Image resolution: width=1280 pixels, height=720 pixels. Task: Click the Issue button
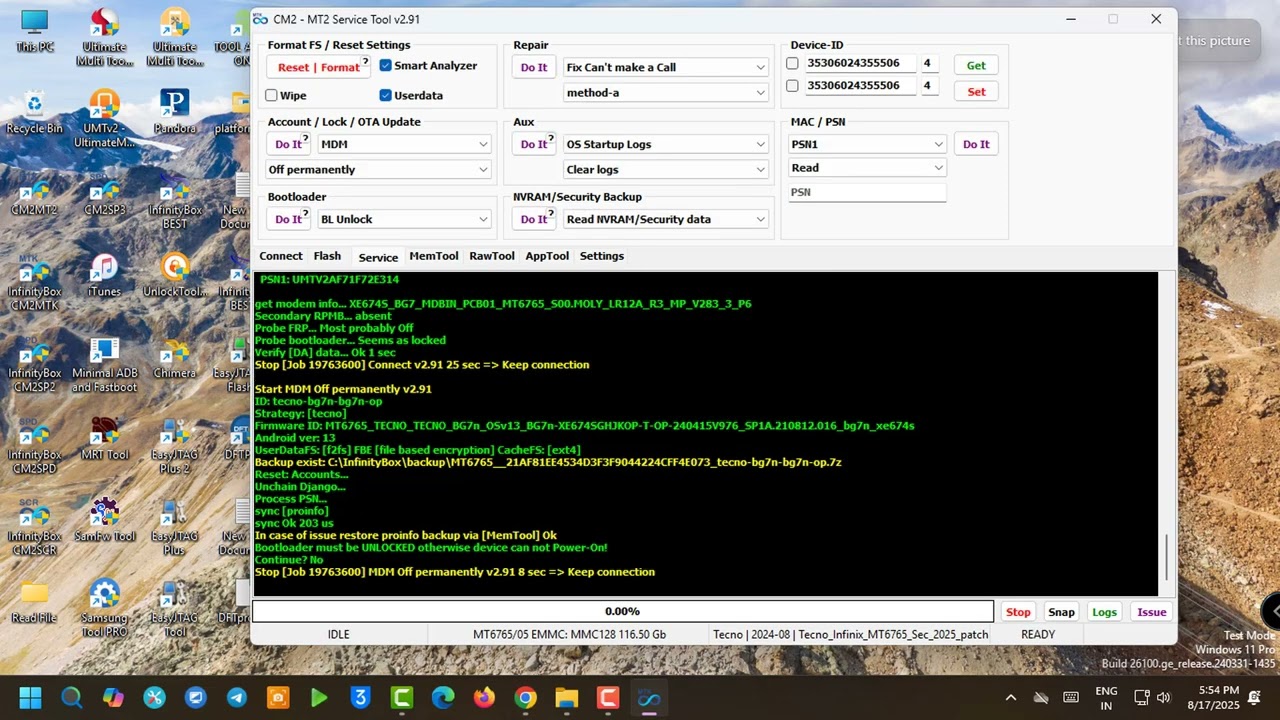[x=1151, y=612]
